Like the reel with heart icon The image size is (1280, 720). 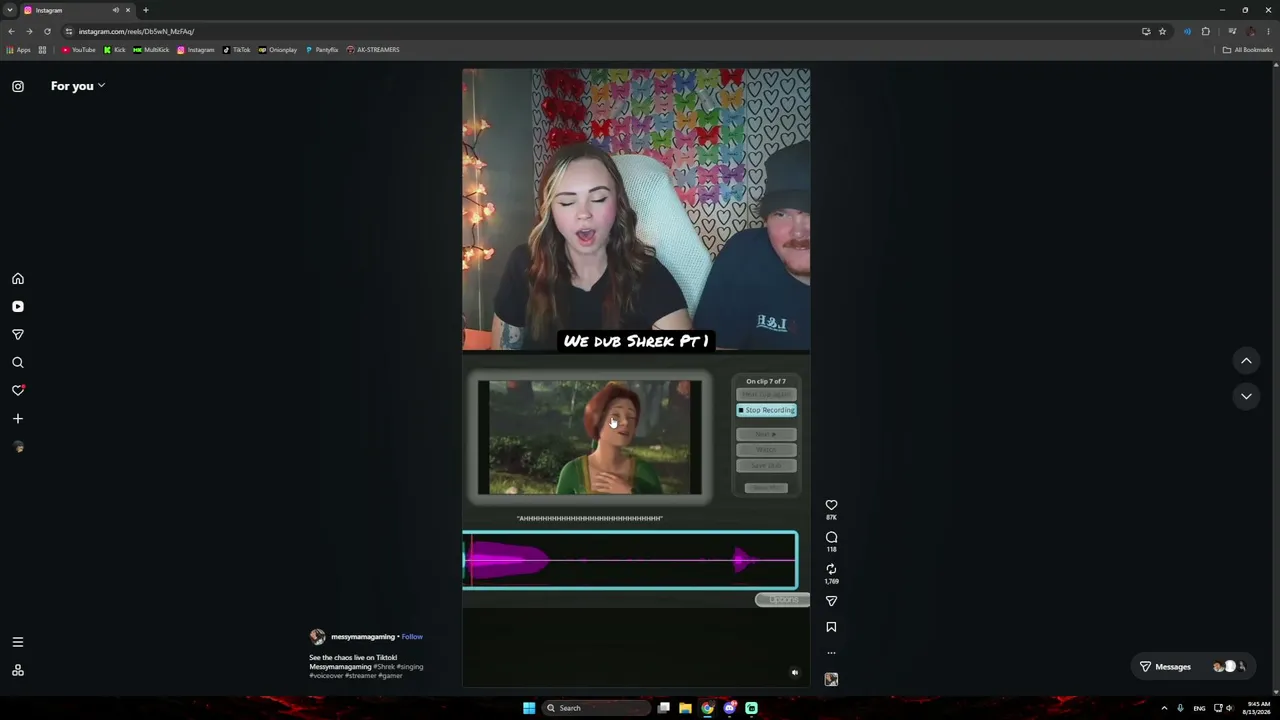(831, 505)
